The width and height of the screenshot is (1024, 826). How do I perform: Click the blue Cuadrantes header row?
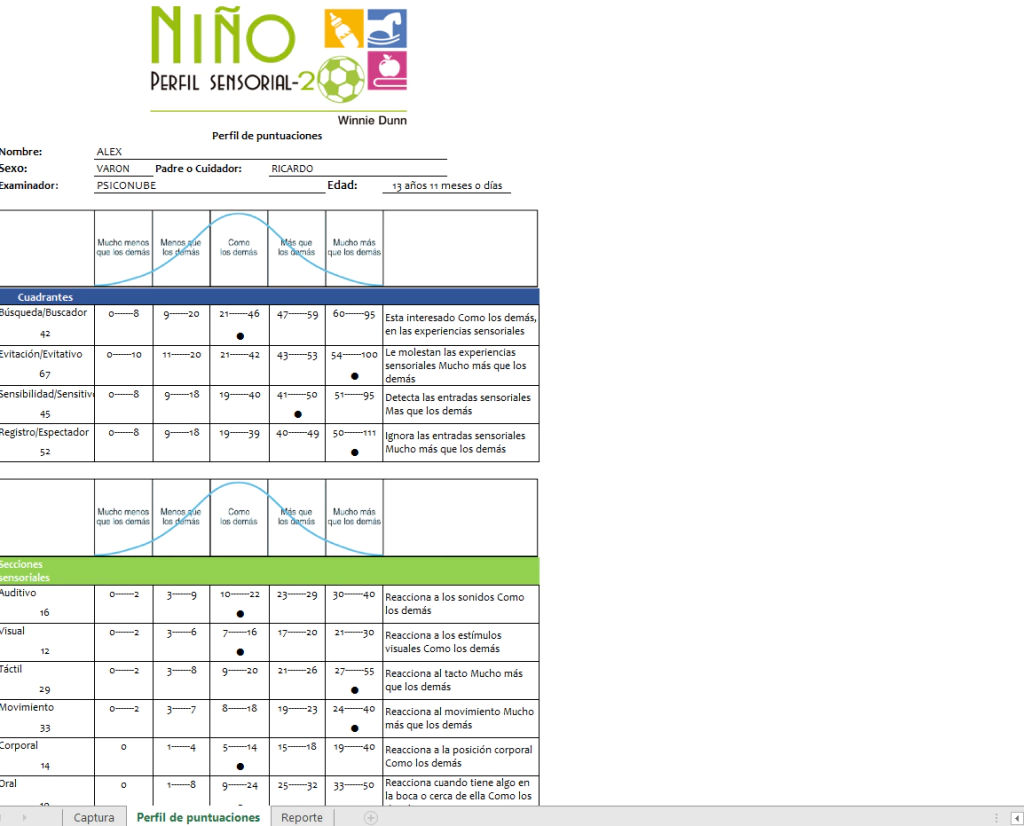pos(270,297)
